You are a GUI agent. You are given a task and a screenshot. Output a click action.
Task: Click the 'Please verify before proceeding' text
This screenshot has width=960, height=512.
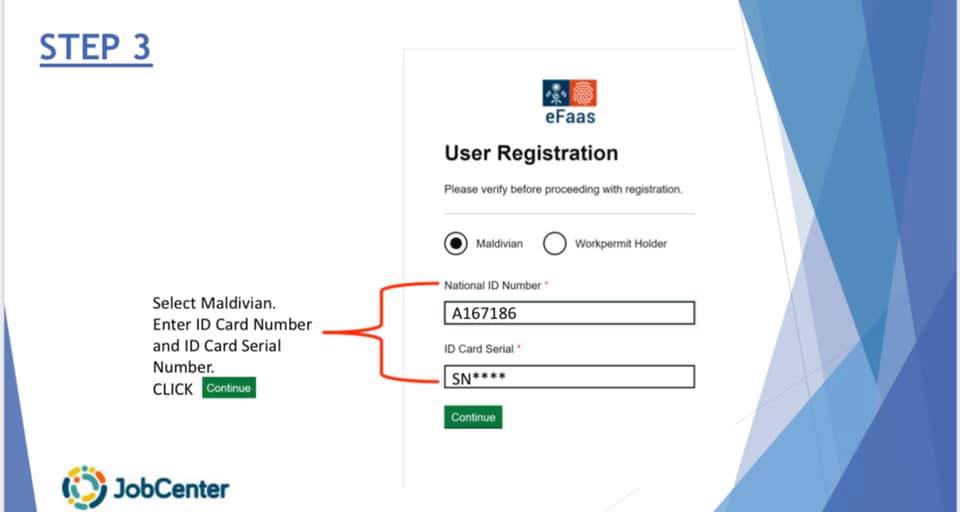pyautogui.click(x=563, y=190)
